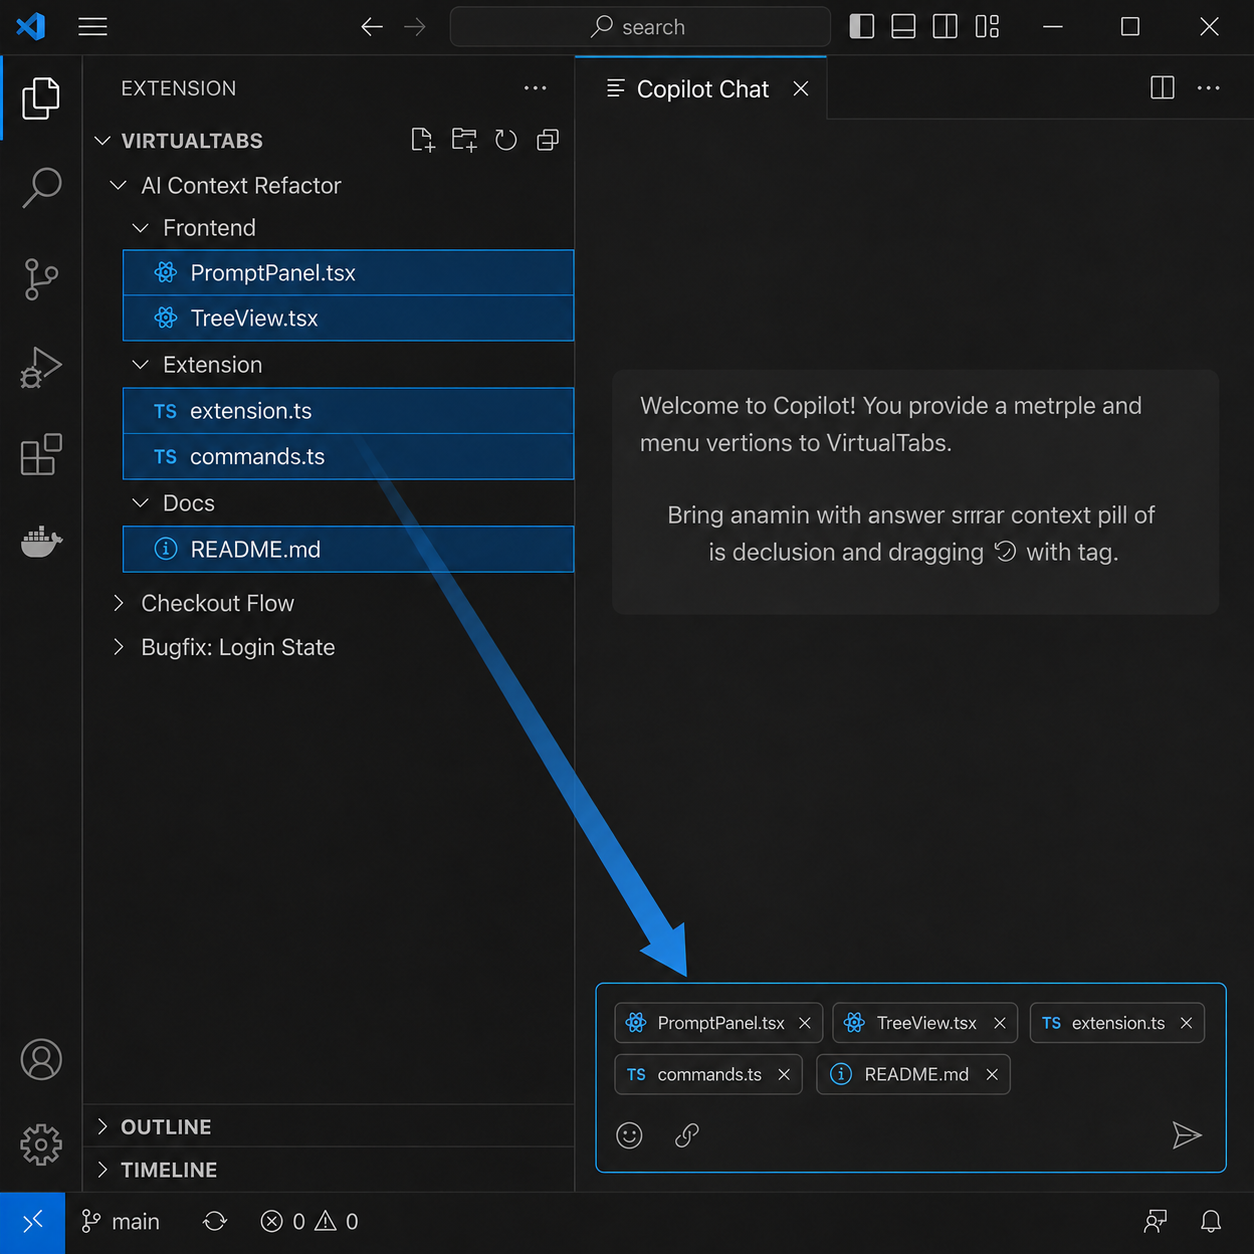Open the remote window indicator
The height and width of the screenshot is (1254, 1254).
(33, 1221)
